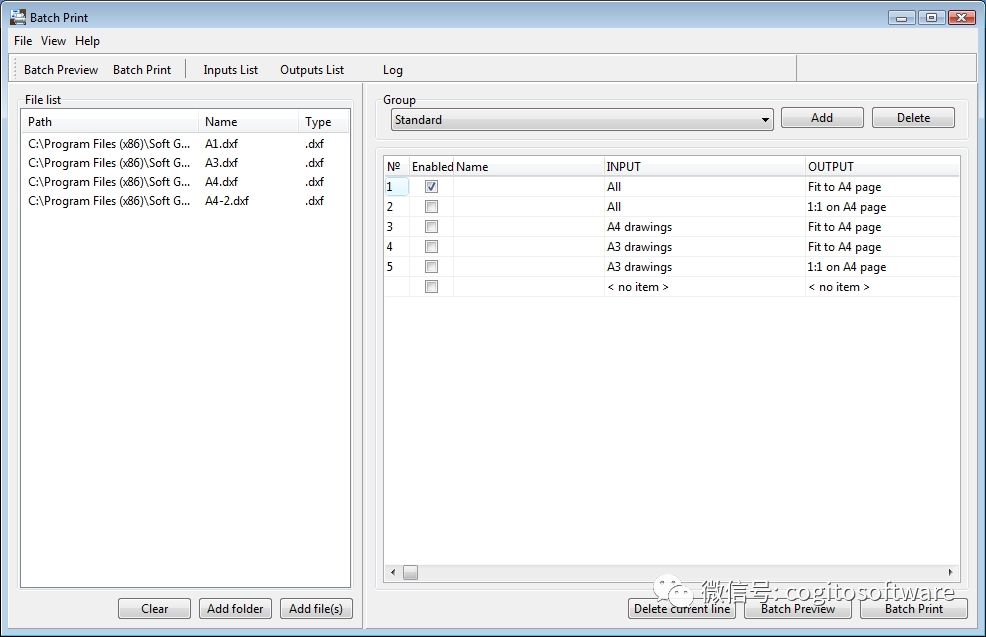Sort file list by Type column header

[x=323, y=122]
